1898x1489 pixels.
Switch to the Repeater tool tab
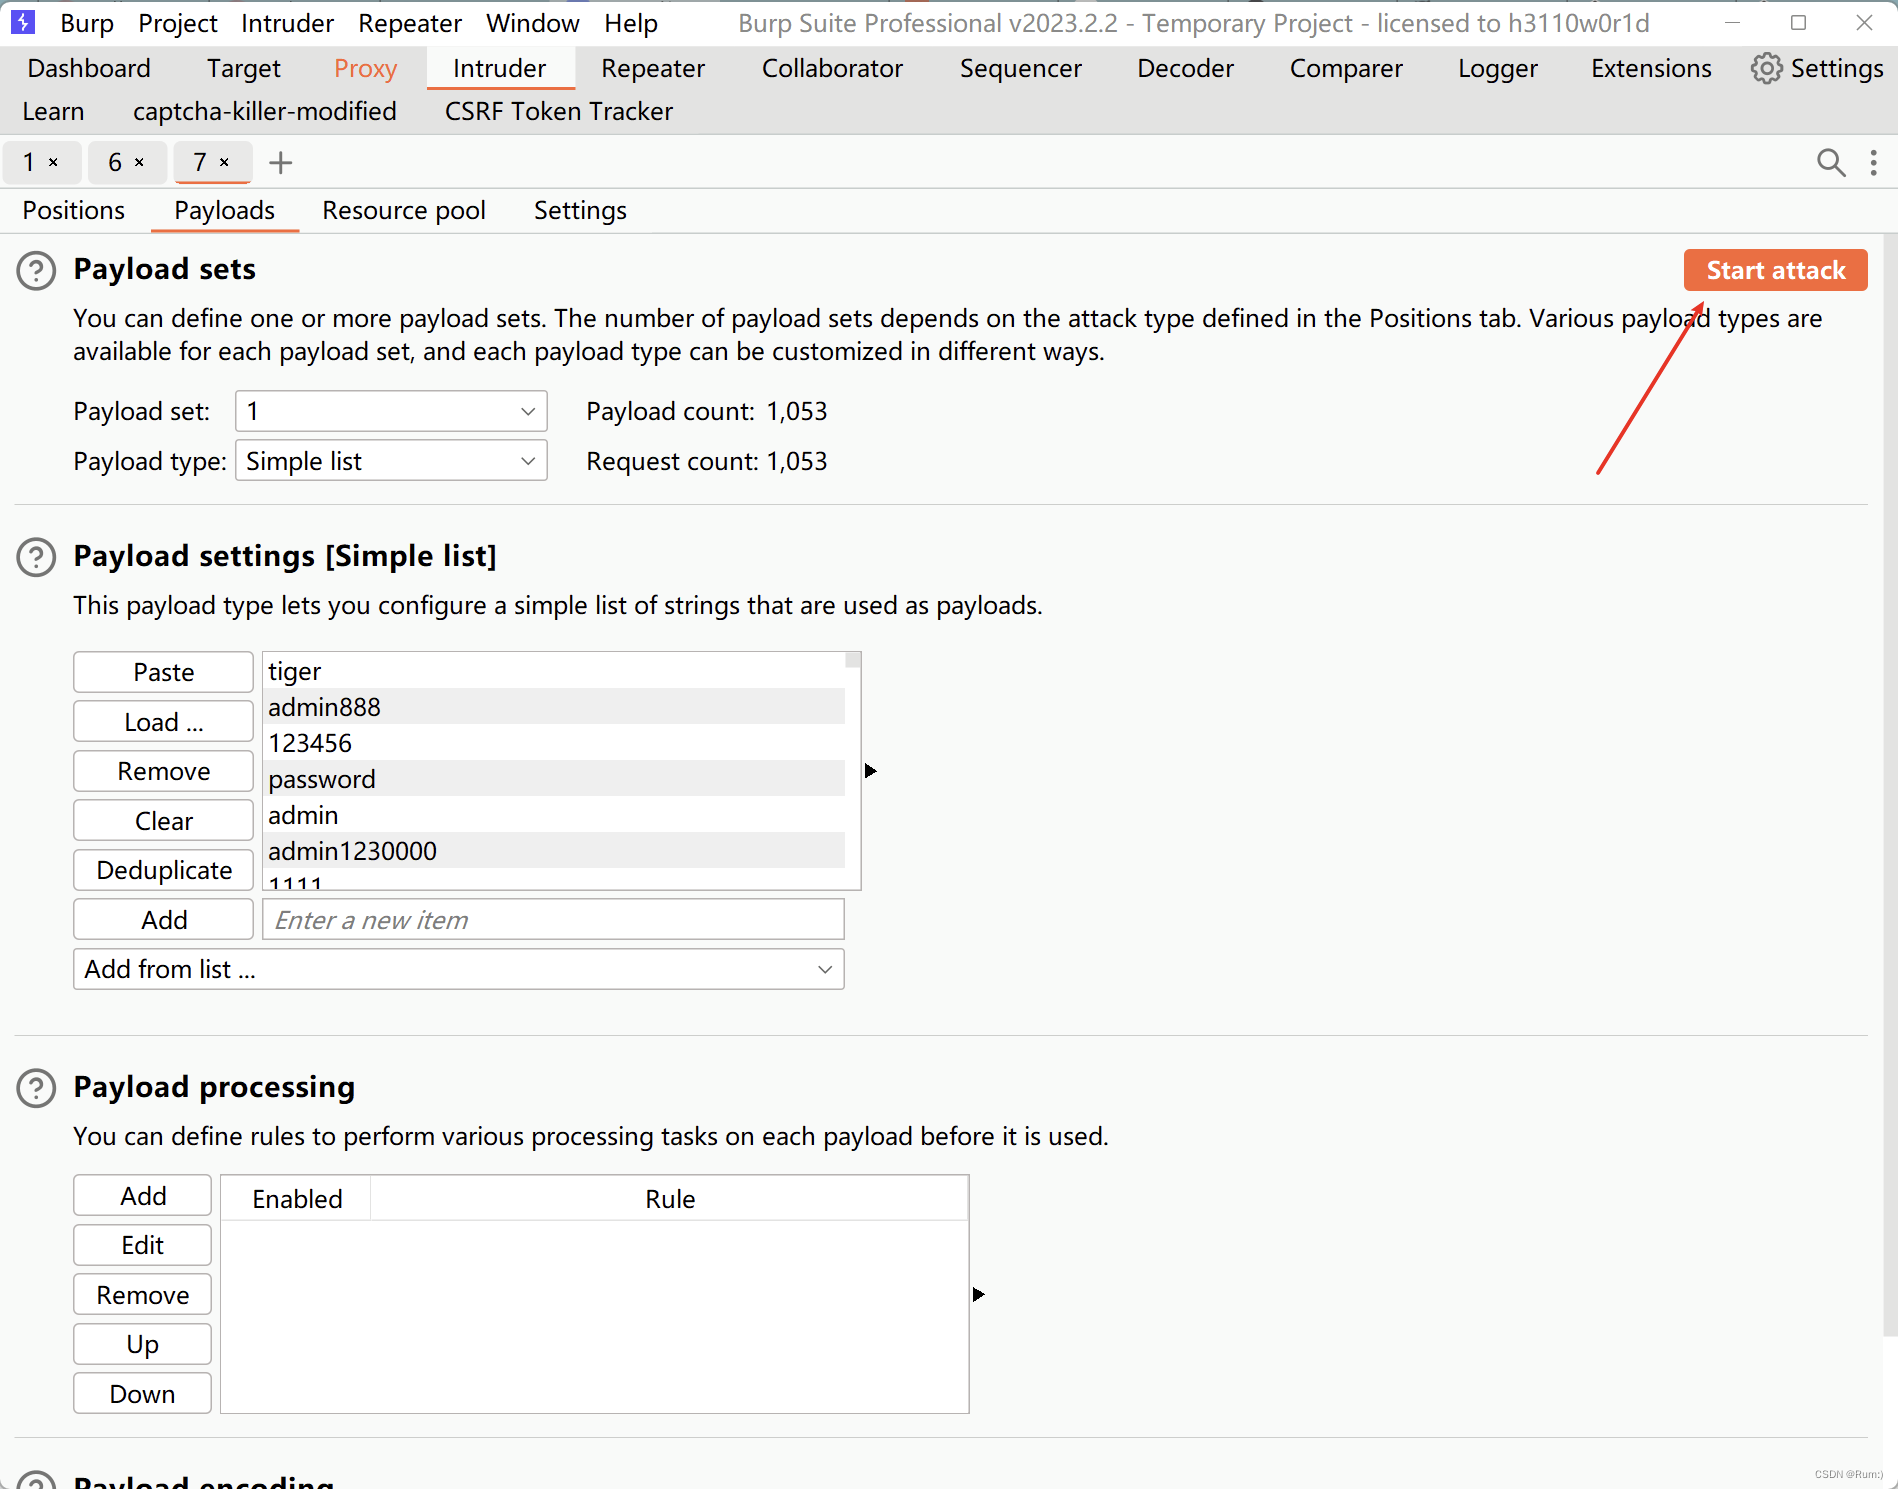[x=653, y=68]
